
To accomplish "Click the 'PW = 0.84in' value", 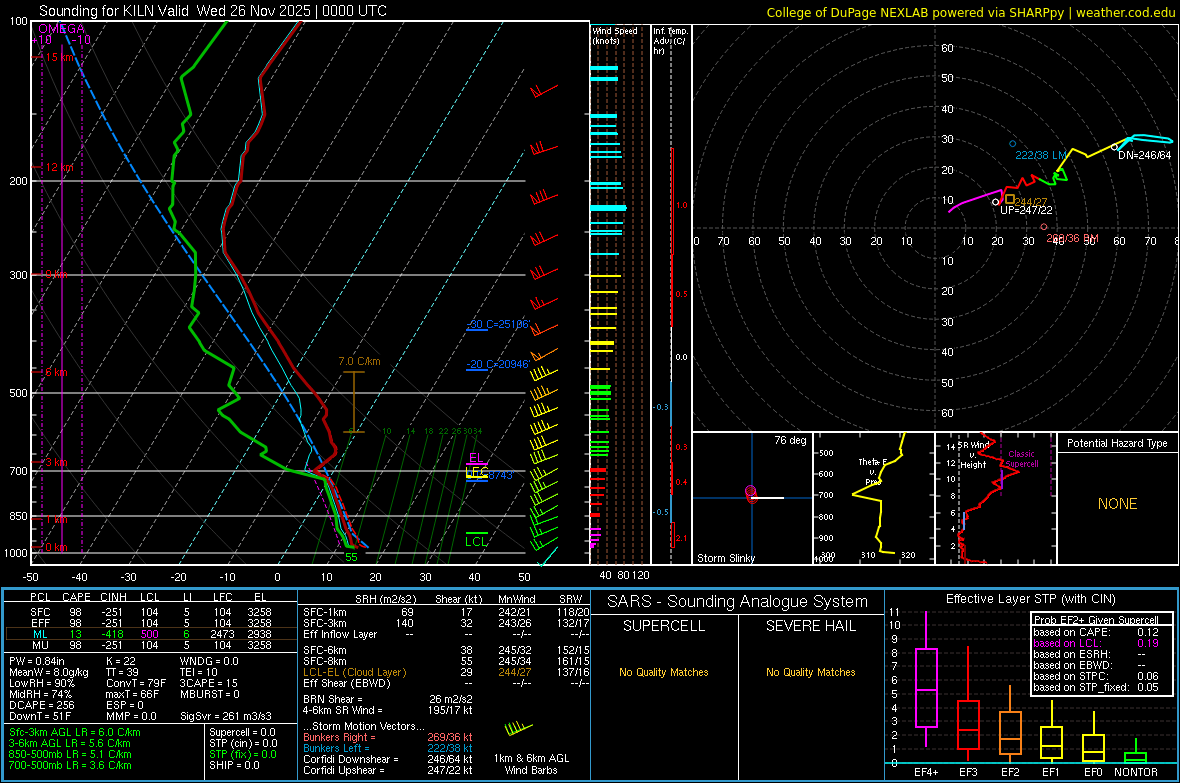I will (38, 661).
